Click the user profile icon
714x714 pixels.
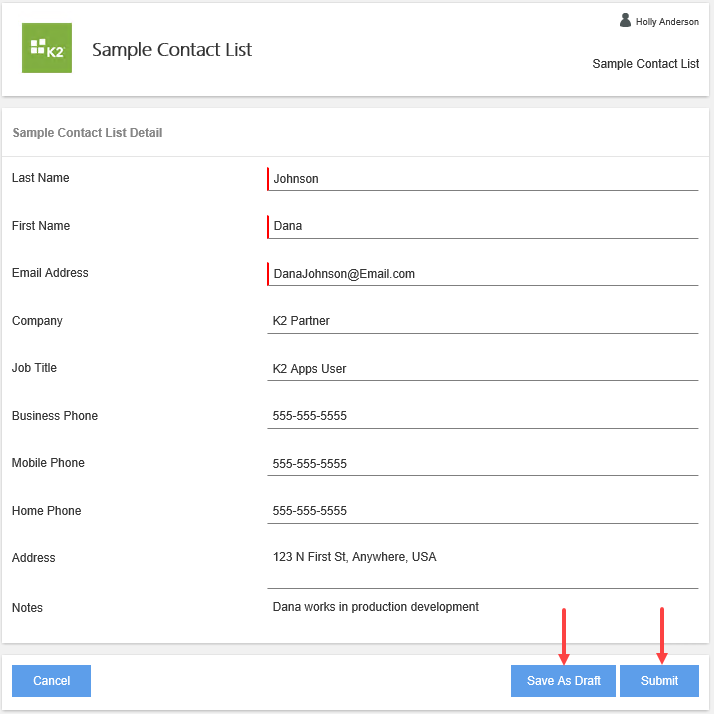[x=625, y=20]
